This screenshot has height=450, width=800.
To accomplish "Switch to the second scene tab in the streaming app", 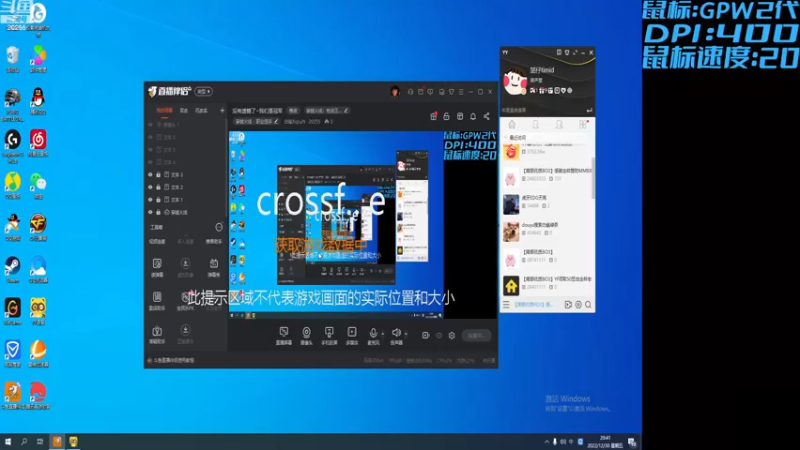I will point(184,110).
